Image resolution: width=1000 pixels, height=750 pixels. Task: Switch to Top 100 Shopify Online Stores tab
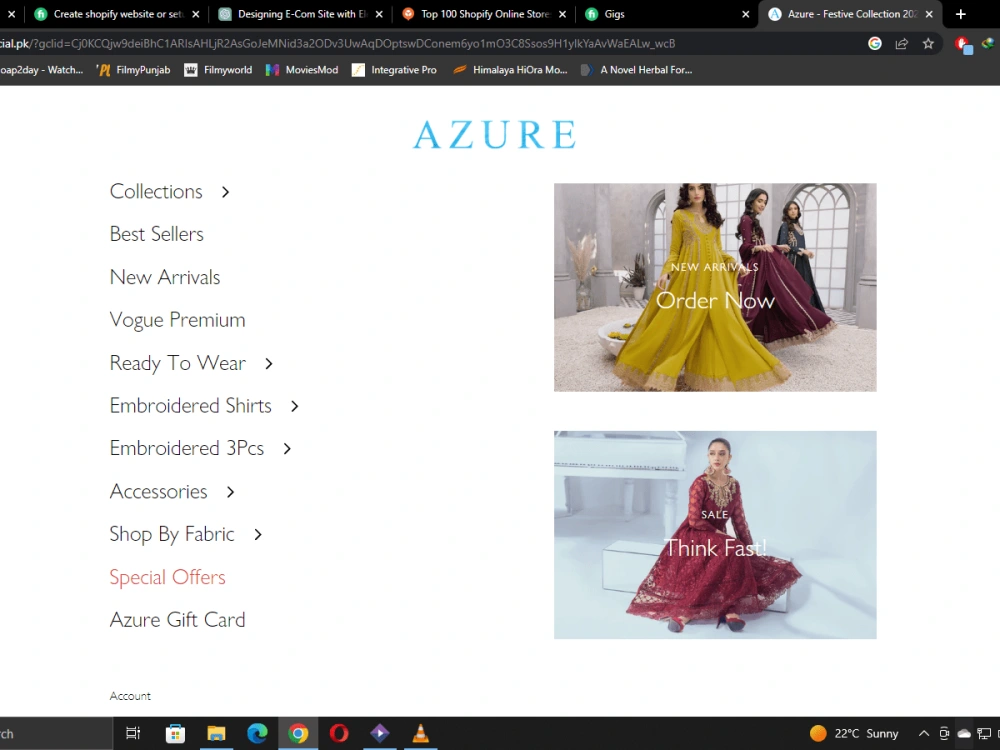[485, 14]
